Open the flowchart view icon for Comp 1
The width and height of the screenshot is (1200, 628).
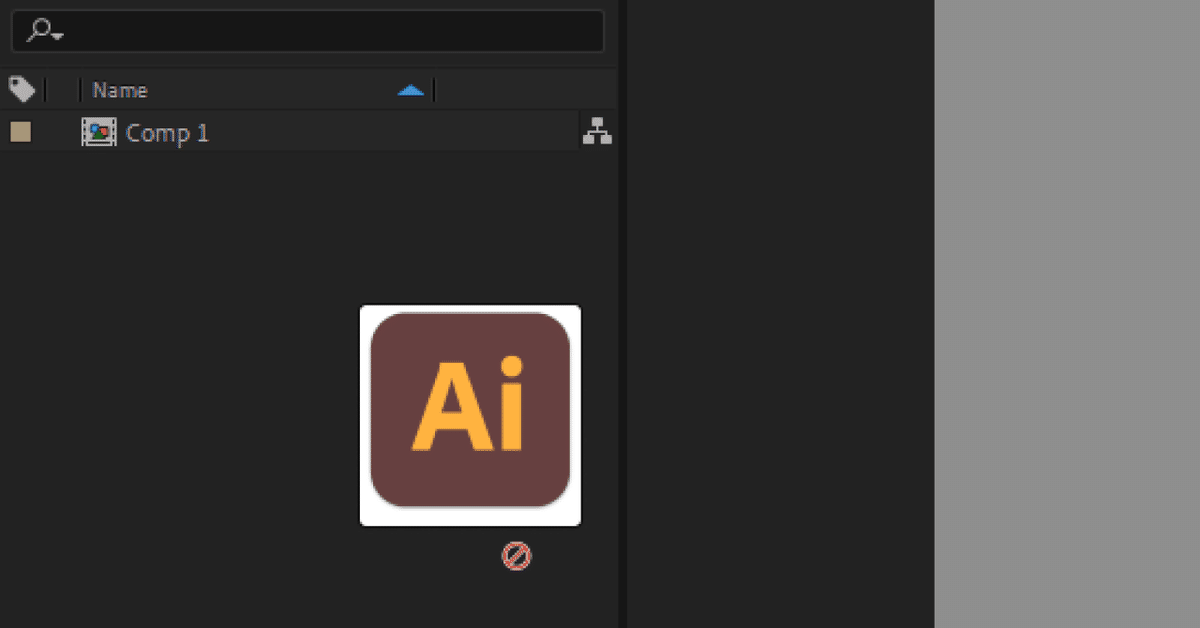[597, 131]
